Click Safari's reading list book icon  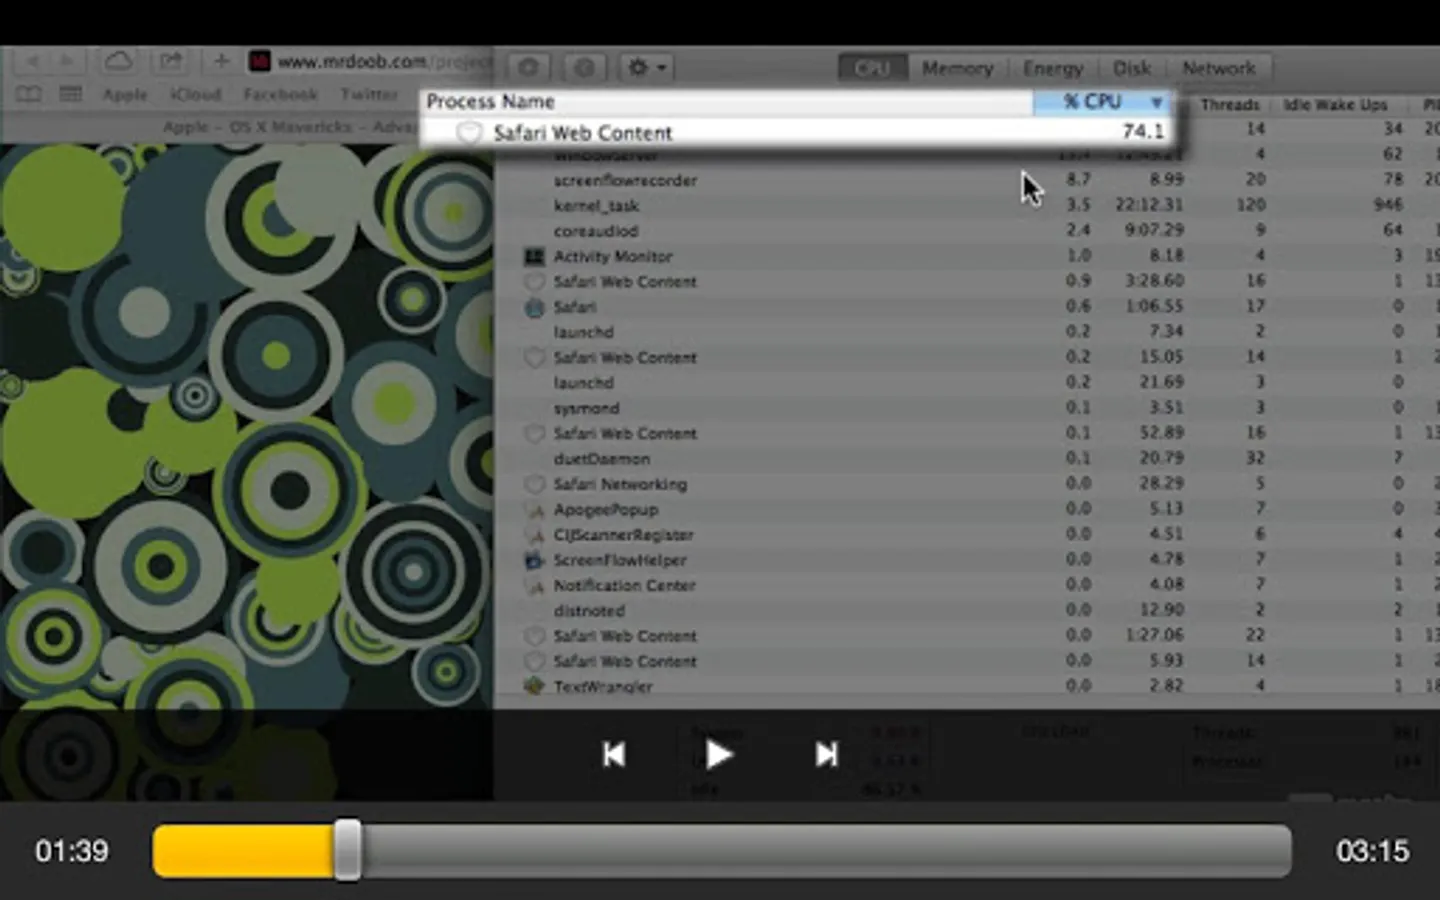click(x=28, y=94)
